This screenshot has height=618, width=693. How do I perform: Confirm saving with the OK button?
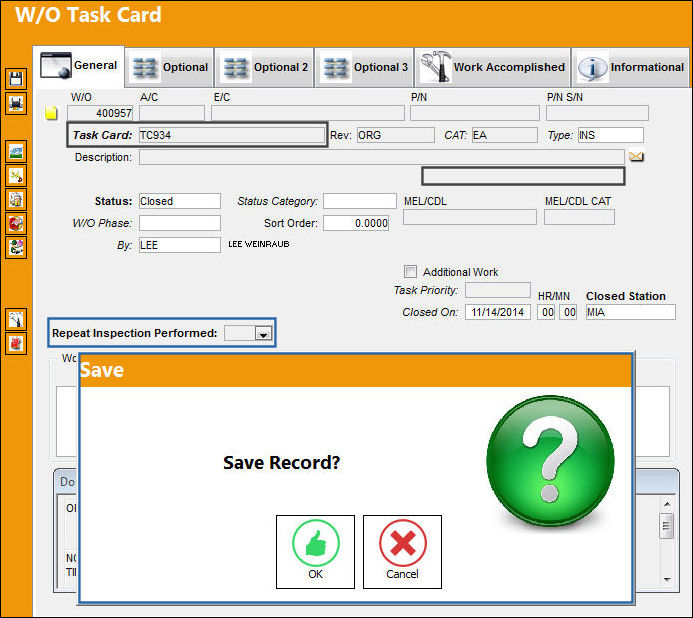[316, 552]
